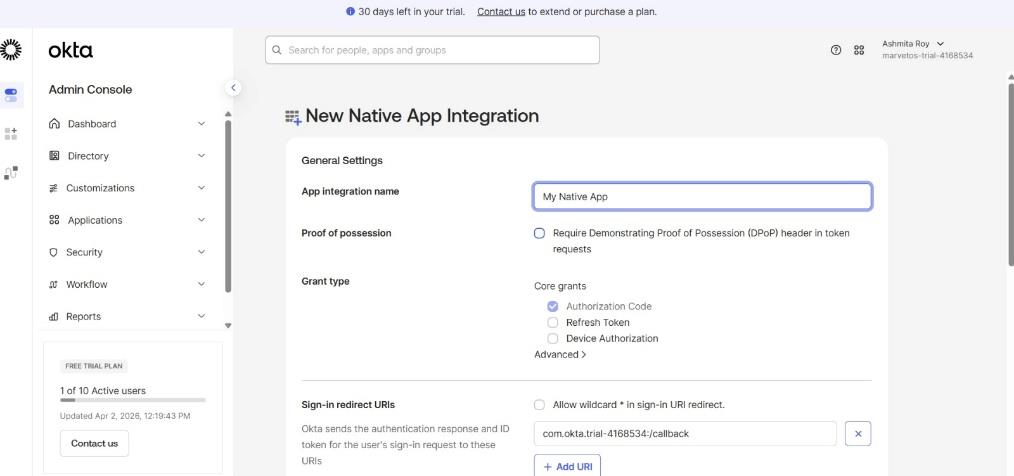
Task: Click the Add URI button
Action: tap(567, 466)
